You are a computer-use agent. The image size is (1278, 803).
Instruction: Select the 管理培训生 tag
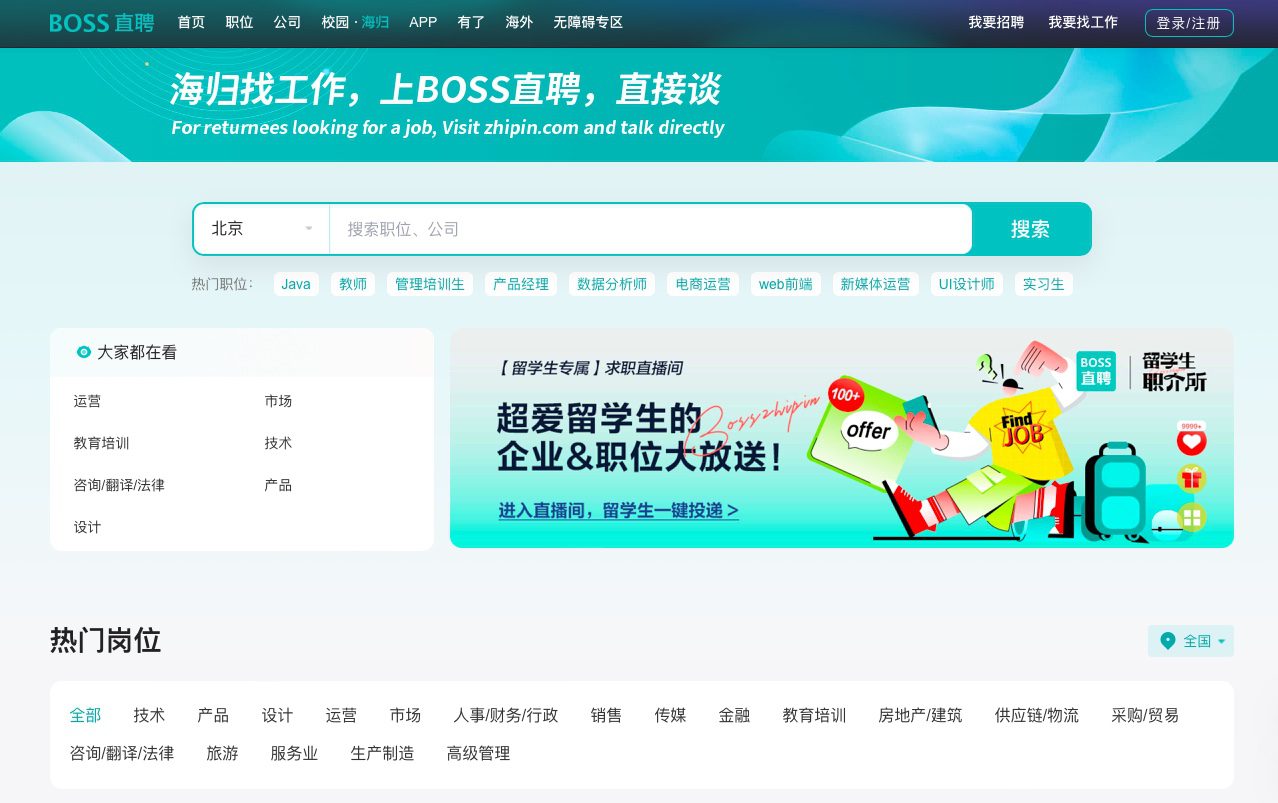430,284
